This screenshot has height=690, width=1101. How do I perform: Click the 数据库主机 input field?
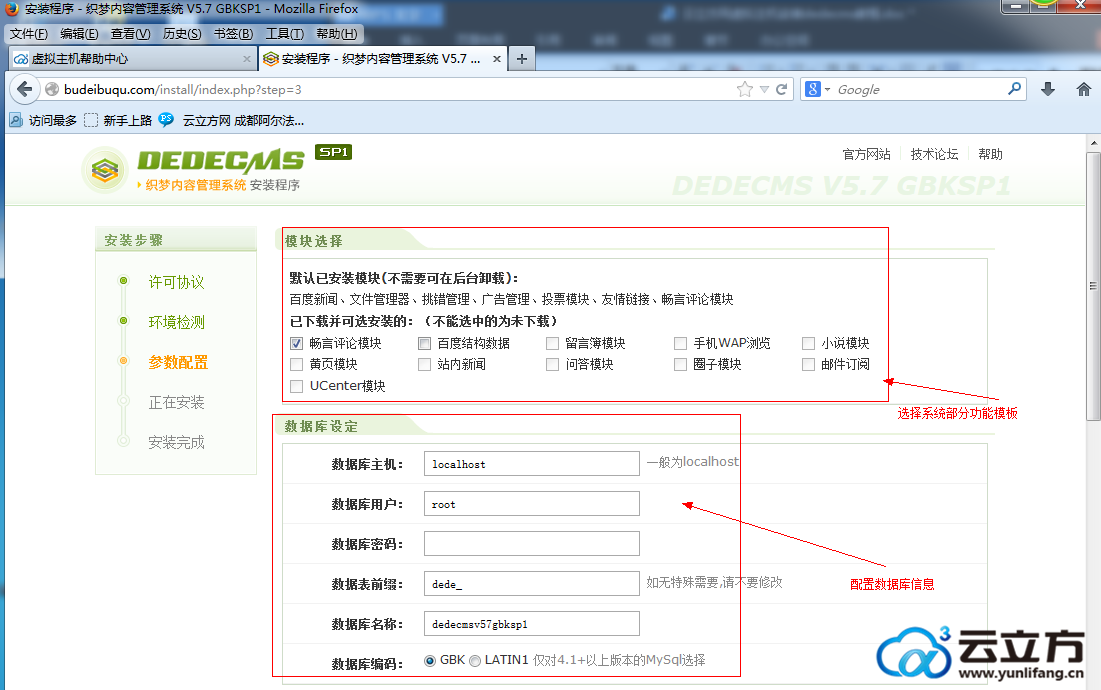coord(532,463)
